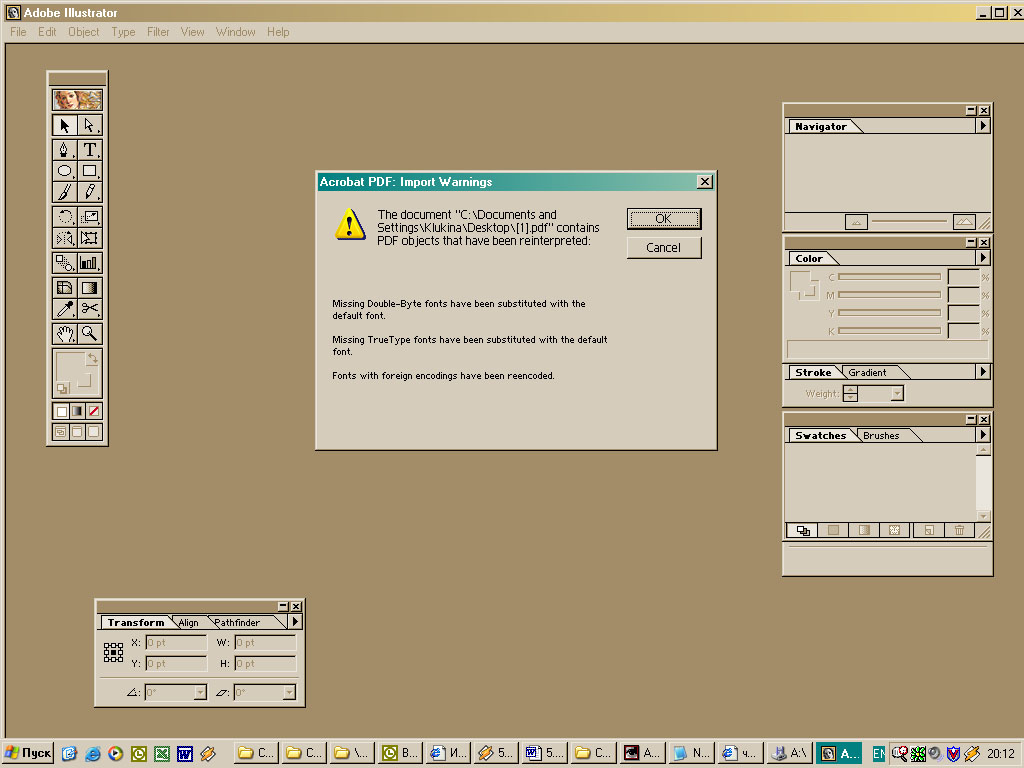This screenshot has width=1024, height=768.
Task: Switch fill mode to solid Color
Action: [61, 411]
